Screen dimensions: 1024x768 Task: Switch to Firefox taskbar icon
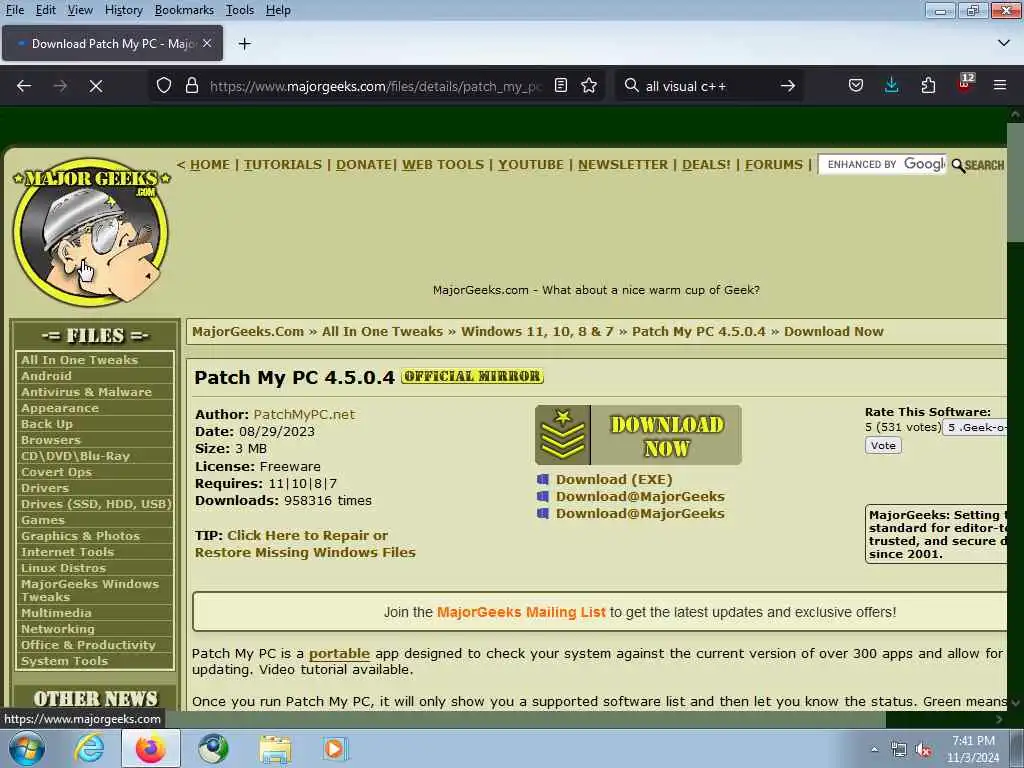(x=151, y=748)
